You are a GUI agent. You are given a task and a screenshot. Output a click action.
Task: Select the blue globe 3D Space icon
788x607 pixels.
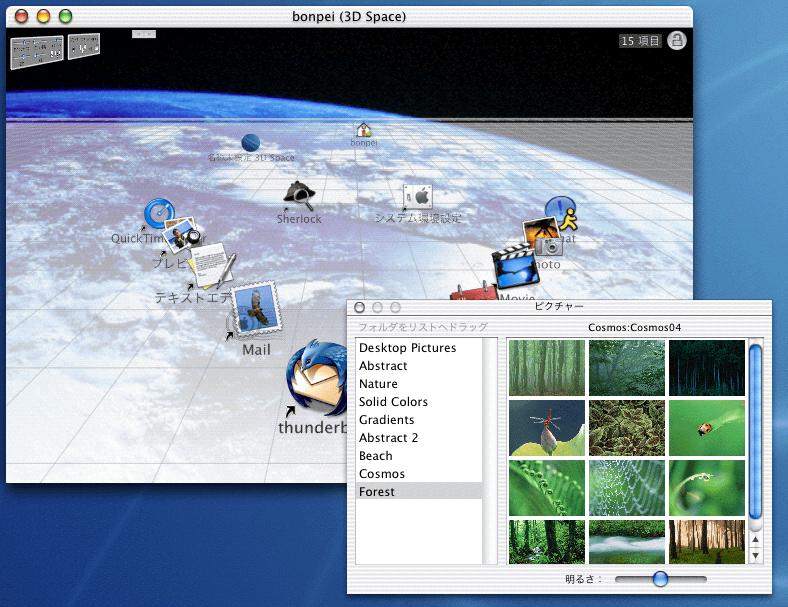(250, 143)
